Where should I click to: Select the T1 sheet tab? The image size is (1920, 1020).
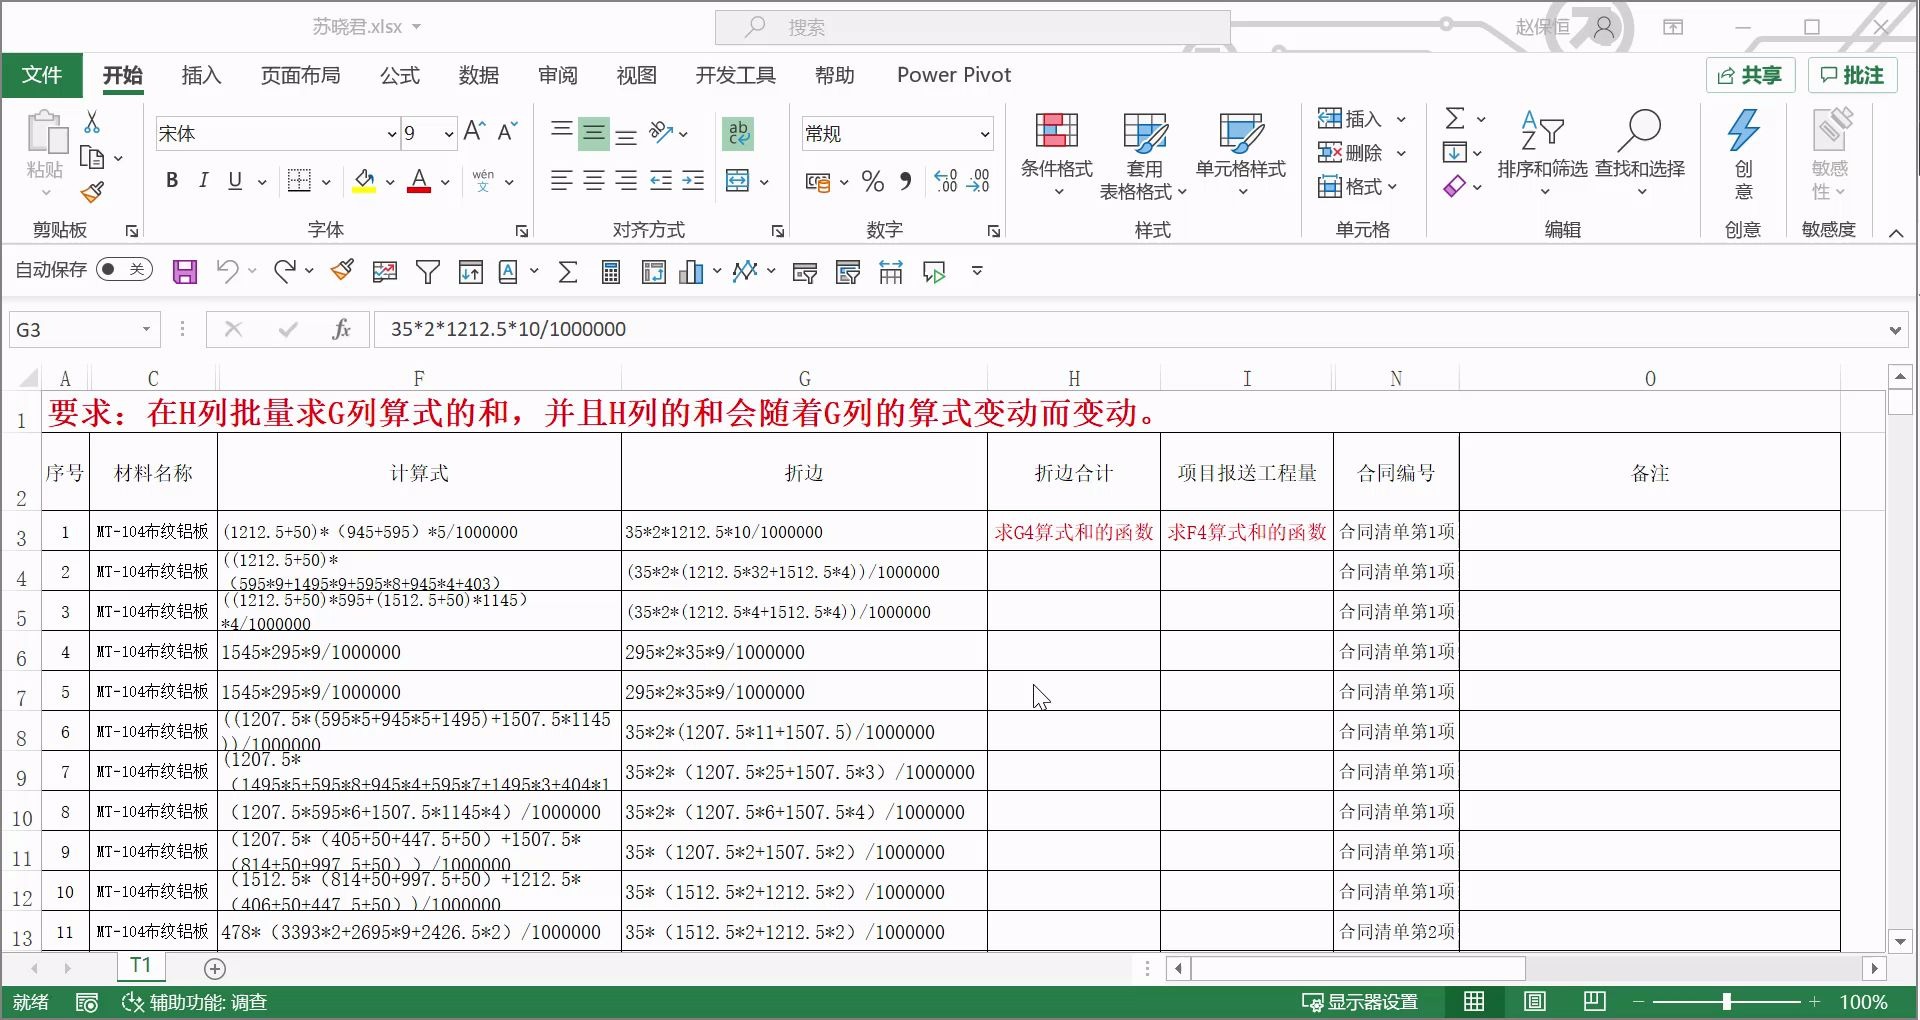(141, 966)
